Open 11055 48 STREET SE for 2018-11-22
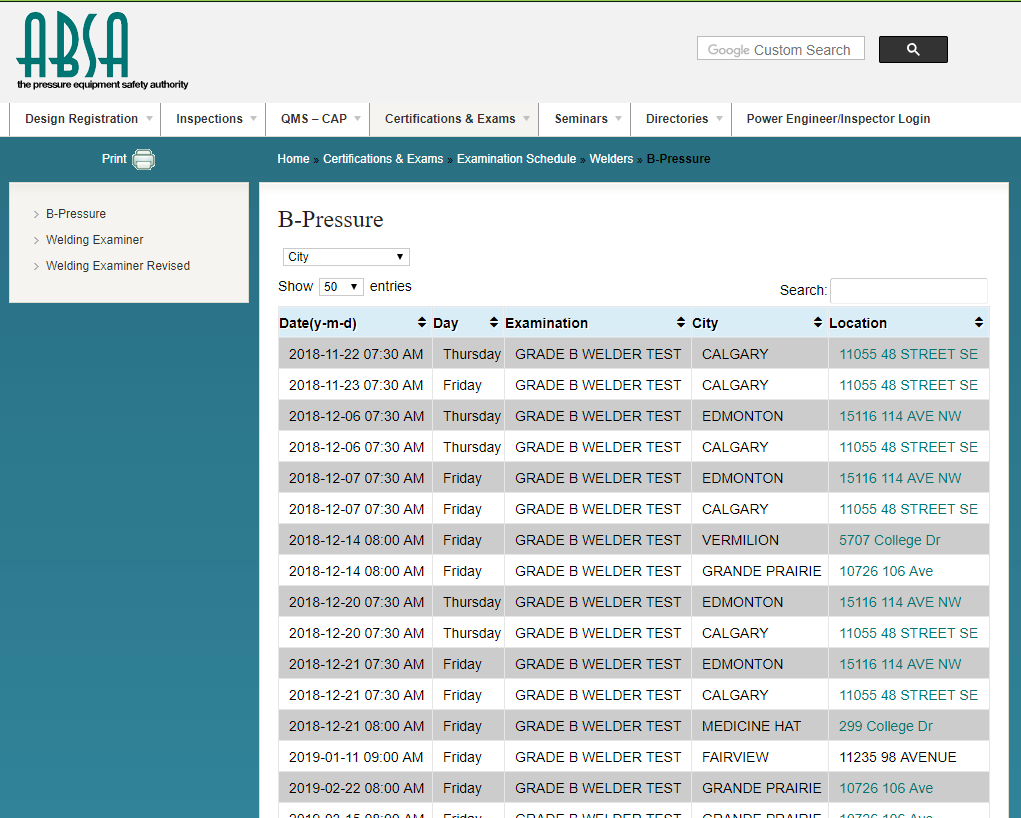Screen dimensions: 1021x818 [908, 354]
